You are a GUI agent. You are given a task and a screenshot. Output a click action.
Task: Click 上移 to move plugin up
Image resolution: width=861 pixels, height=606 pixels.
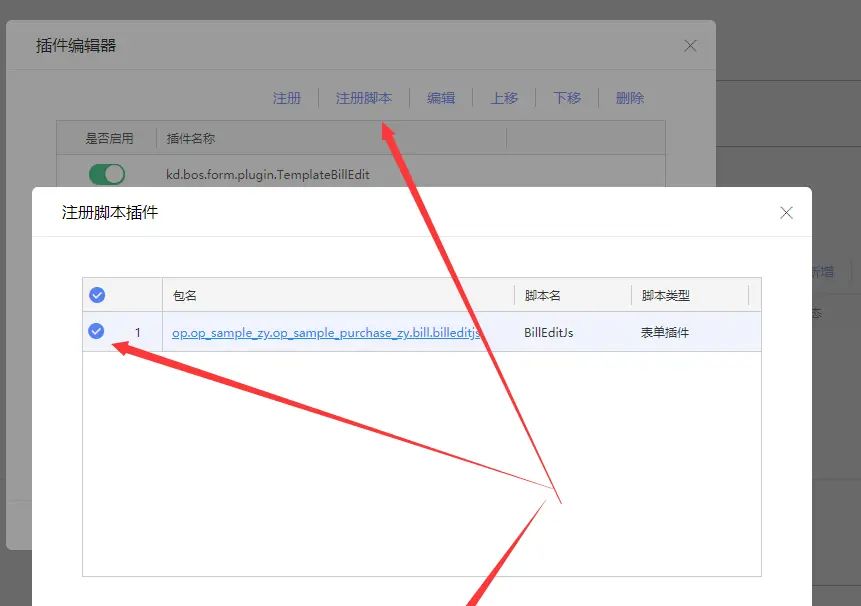(x=504, y=98)
